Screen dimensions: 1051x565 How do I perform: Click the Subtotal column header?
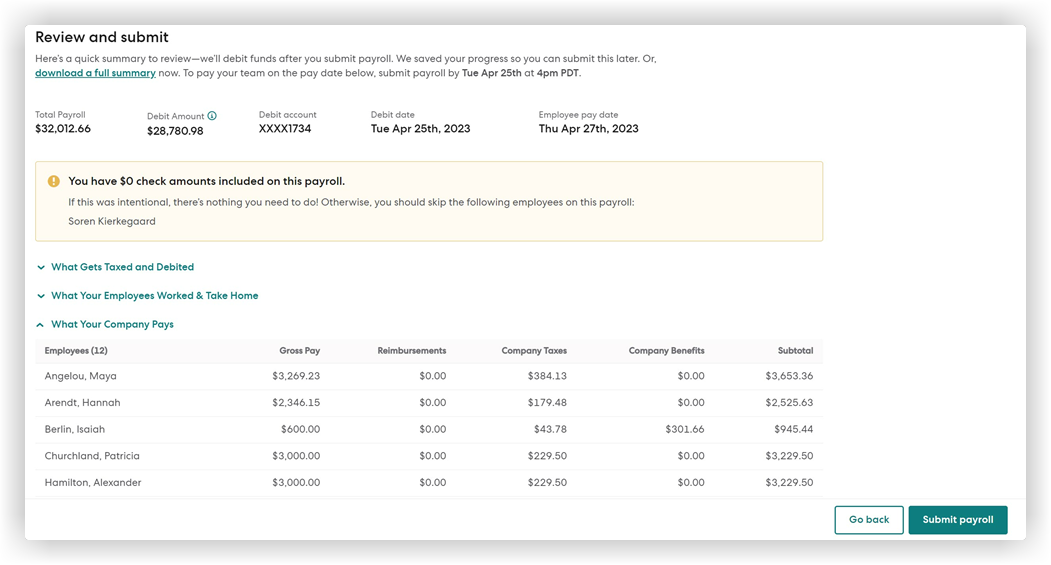796,351
